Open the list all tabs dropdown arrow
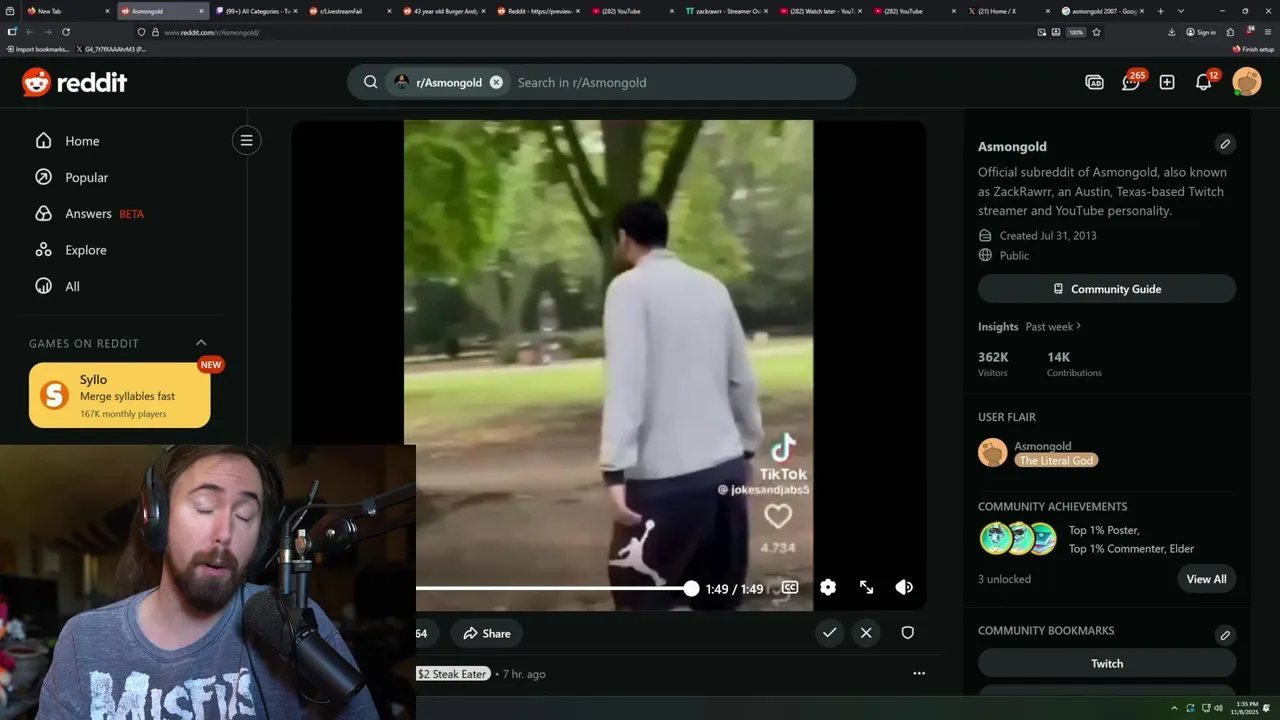 pos(1181,11)
